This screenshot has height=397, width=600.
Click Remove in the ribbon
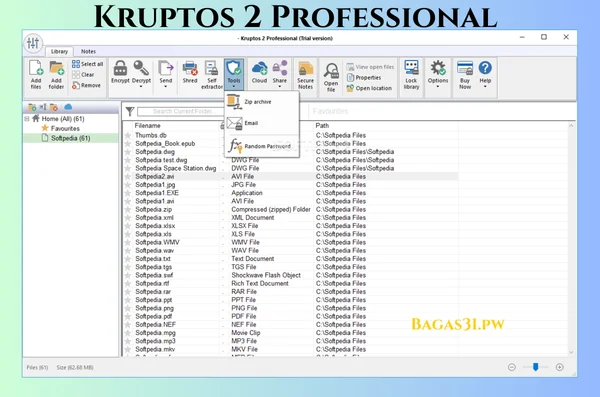(86, 85)
